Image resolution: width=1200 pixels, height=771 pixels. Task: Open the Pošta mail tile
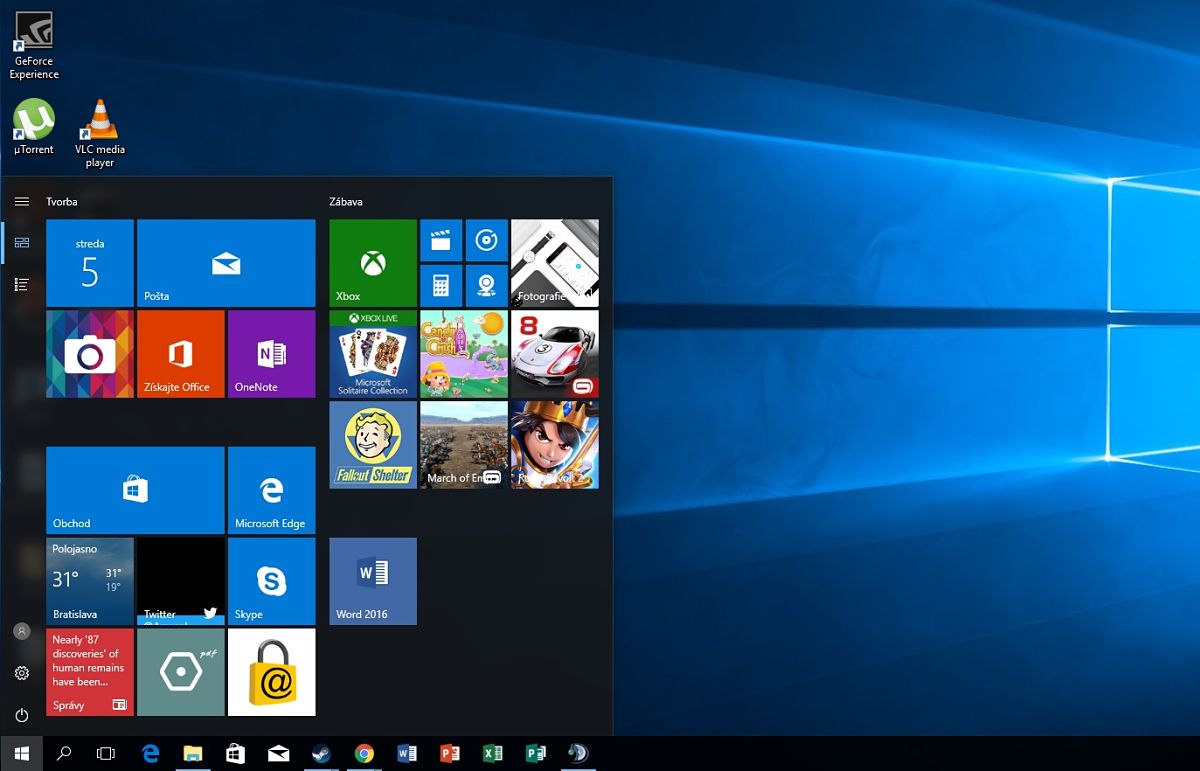pos(226,263)
